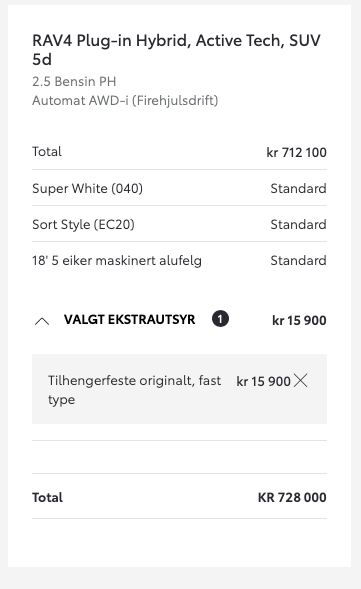
Task: Click the extras subtotal kr 15 900 in header
Action: pyautogui.click(x=299, y=320)
